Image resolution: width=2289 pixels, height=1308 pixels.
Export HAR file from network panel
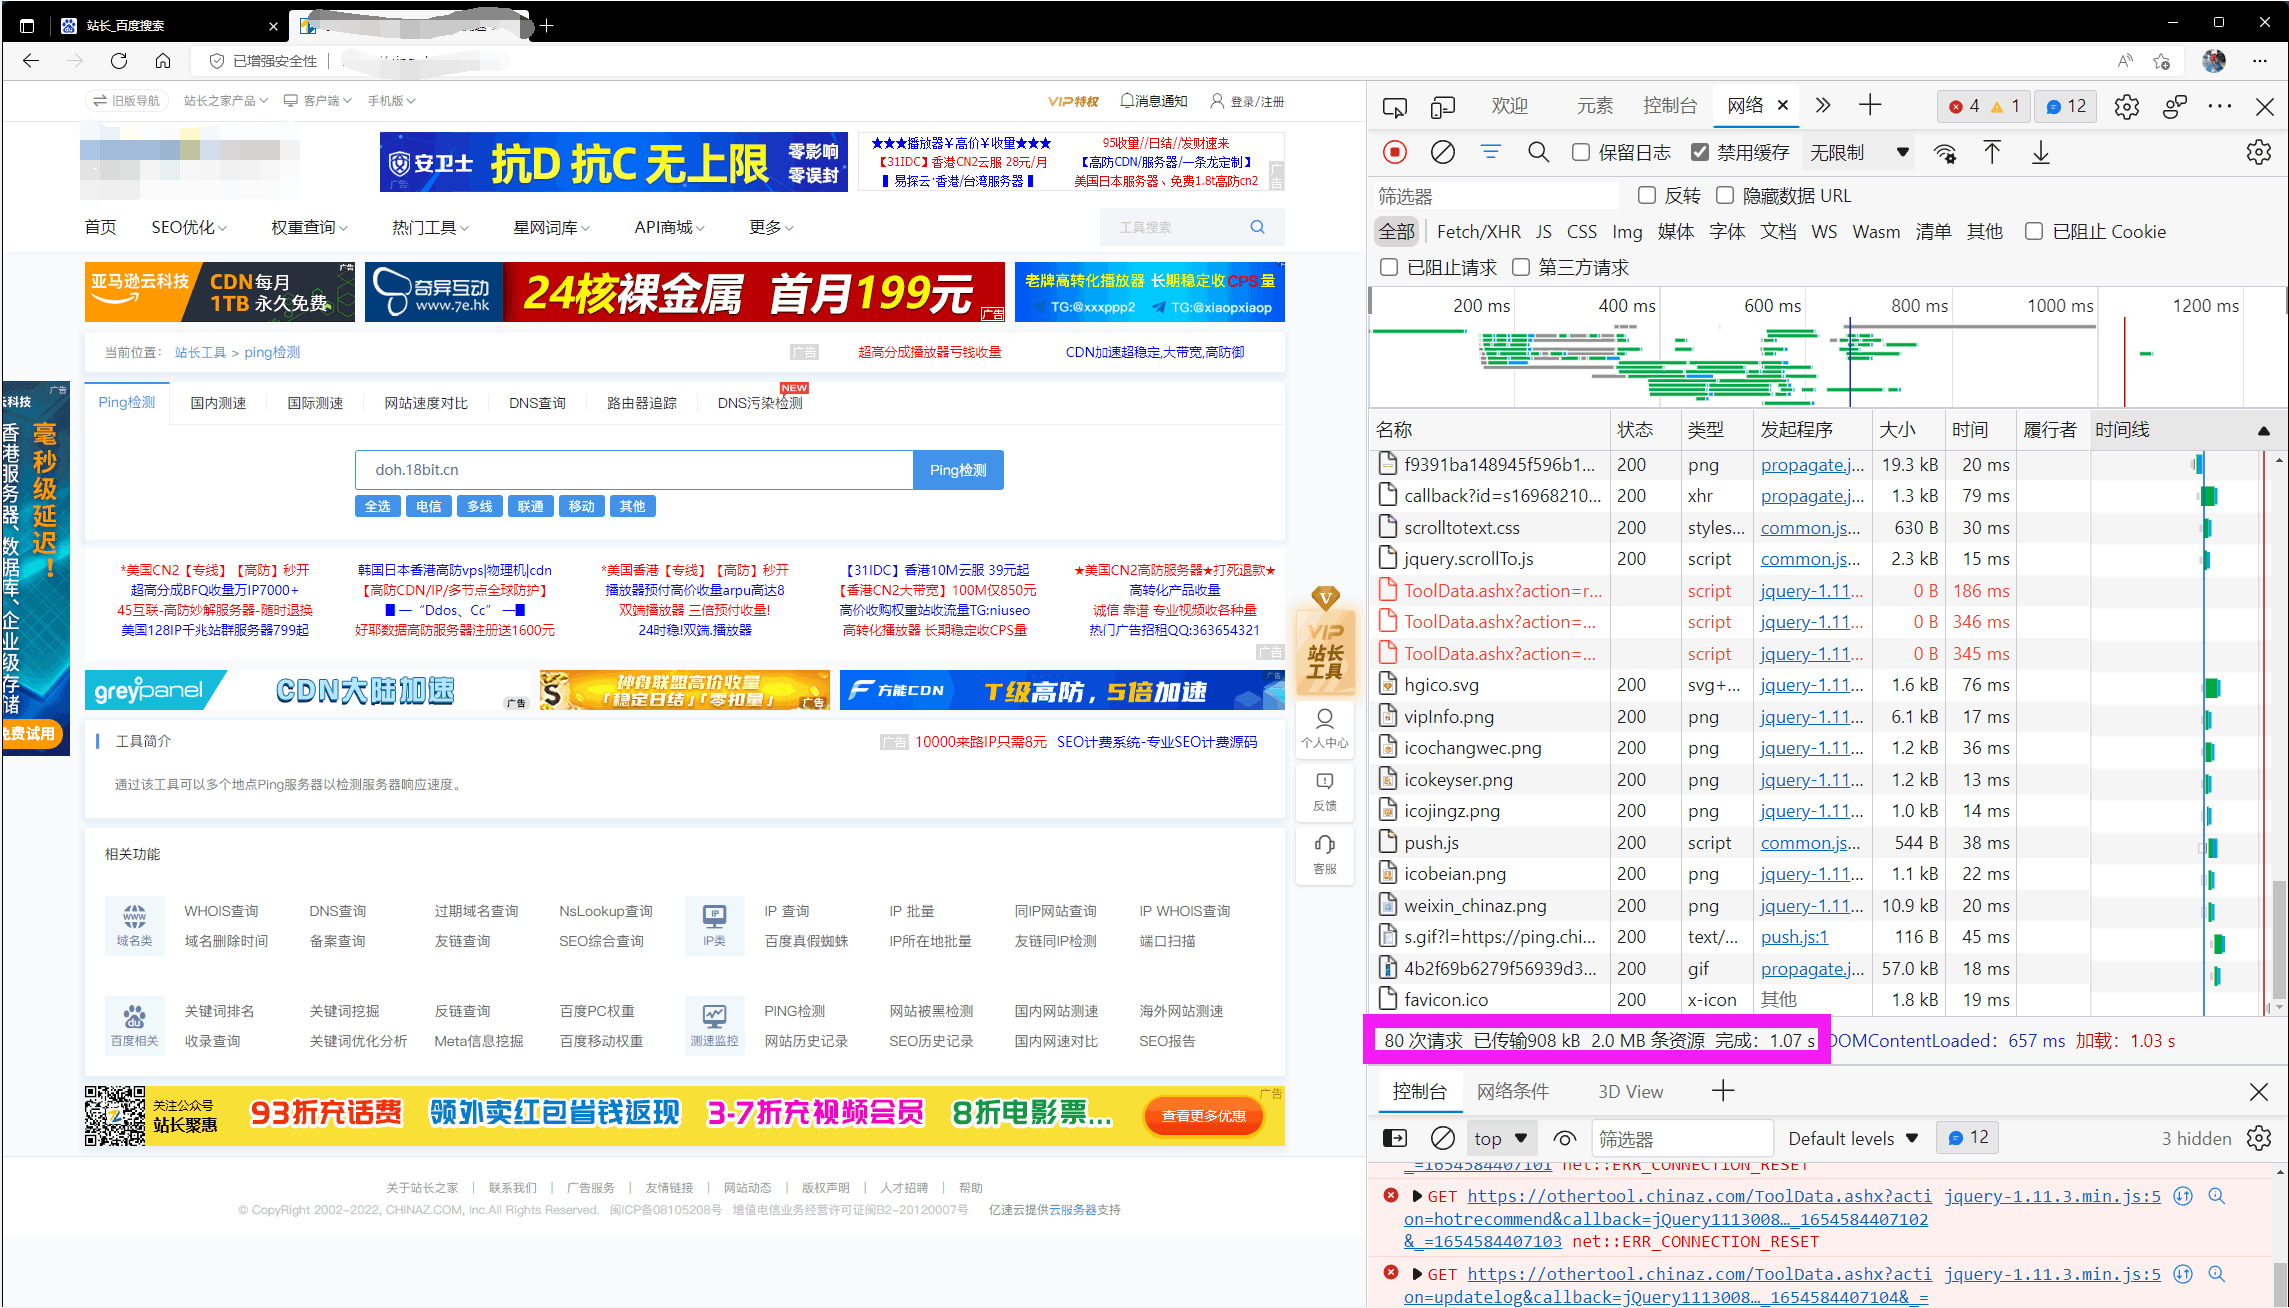[x=2040, y=152]
